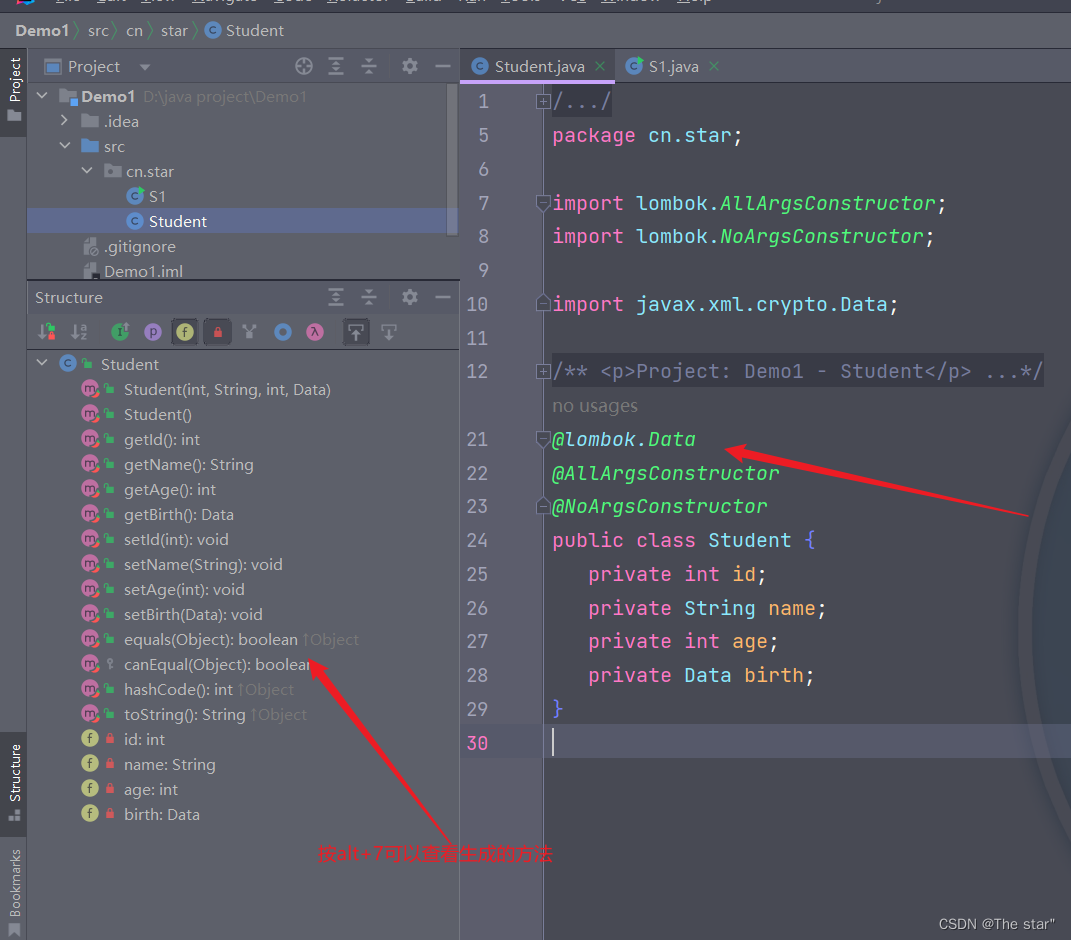Toggle Sort by Visibility in Structure panel
Screen dimensions: 1071x940
click(x=47, y=331)
